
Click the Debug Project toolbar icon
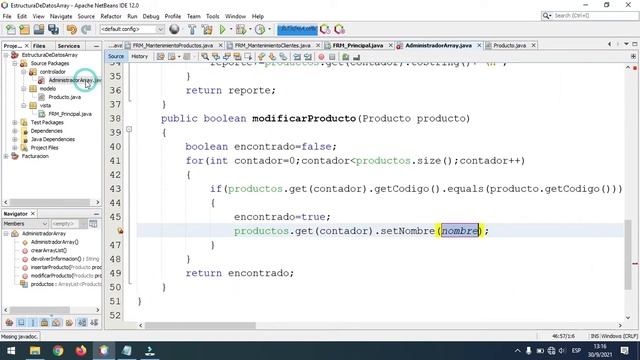(241, 29)
